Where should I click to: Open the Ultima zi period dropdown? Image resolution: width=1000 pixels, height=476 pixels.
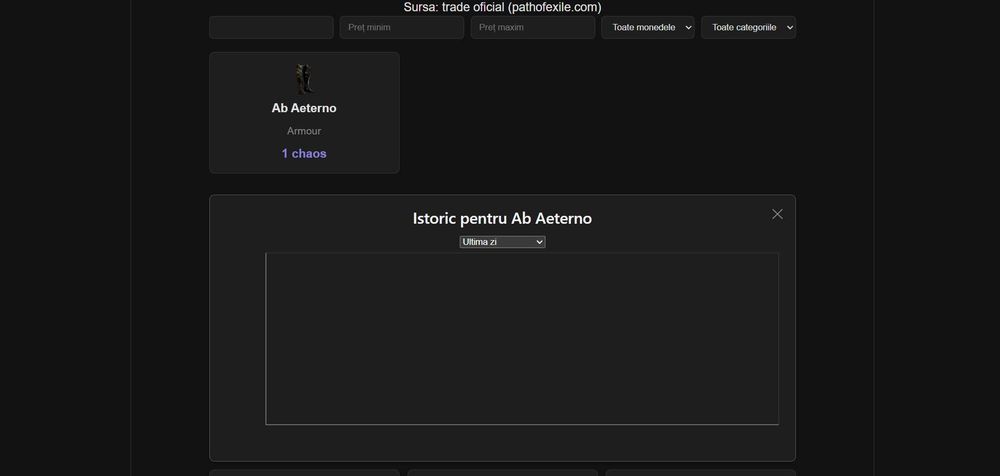click(x=503, y=242)
